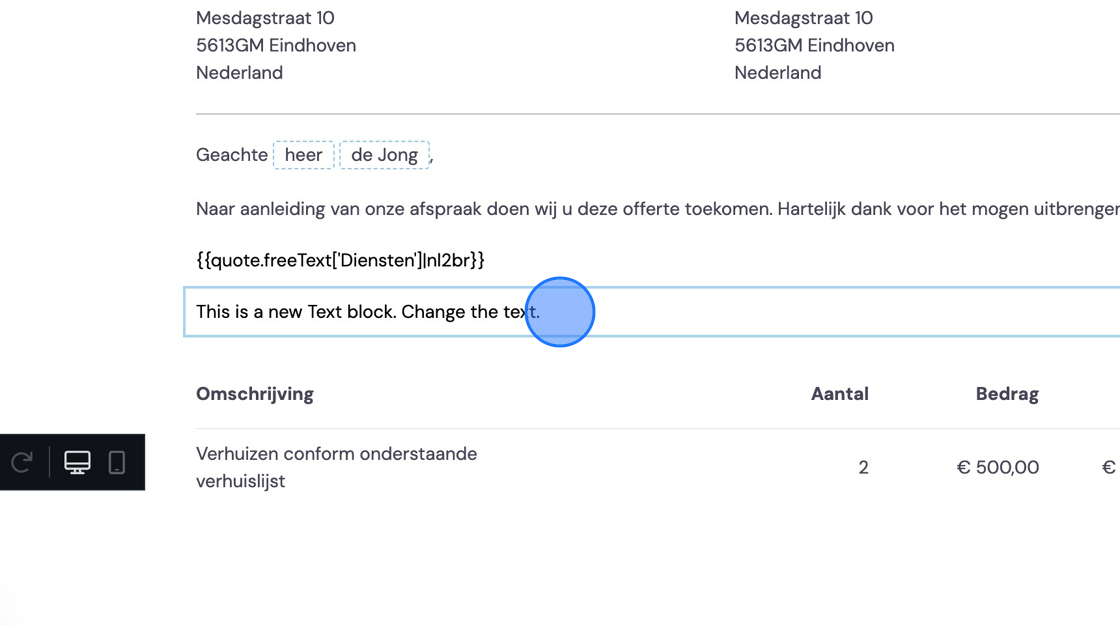
Task: Click the 'Naar aanleiding van onze afspraak' paragraph
Action: [x=658, y=209]
